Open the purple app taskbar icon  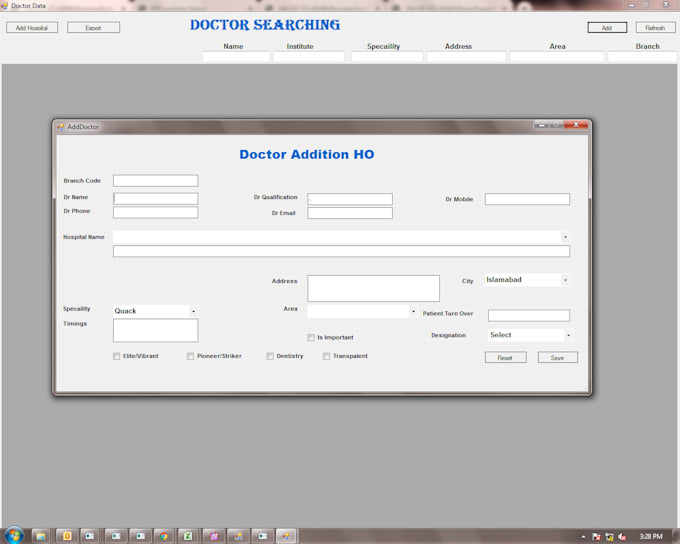coord(214,536)
